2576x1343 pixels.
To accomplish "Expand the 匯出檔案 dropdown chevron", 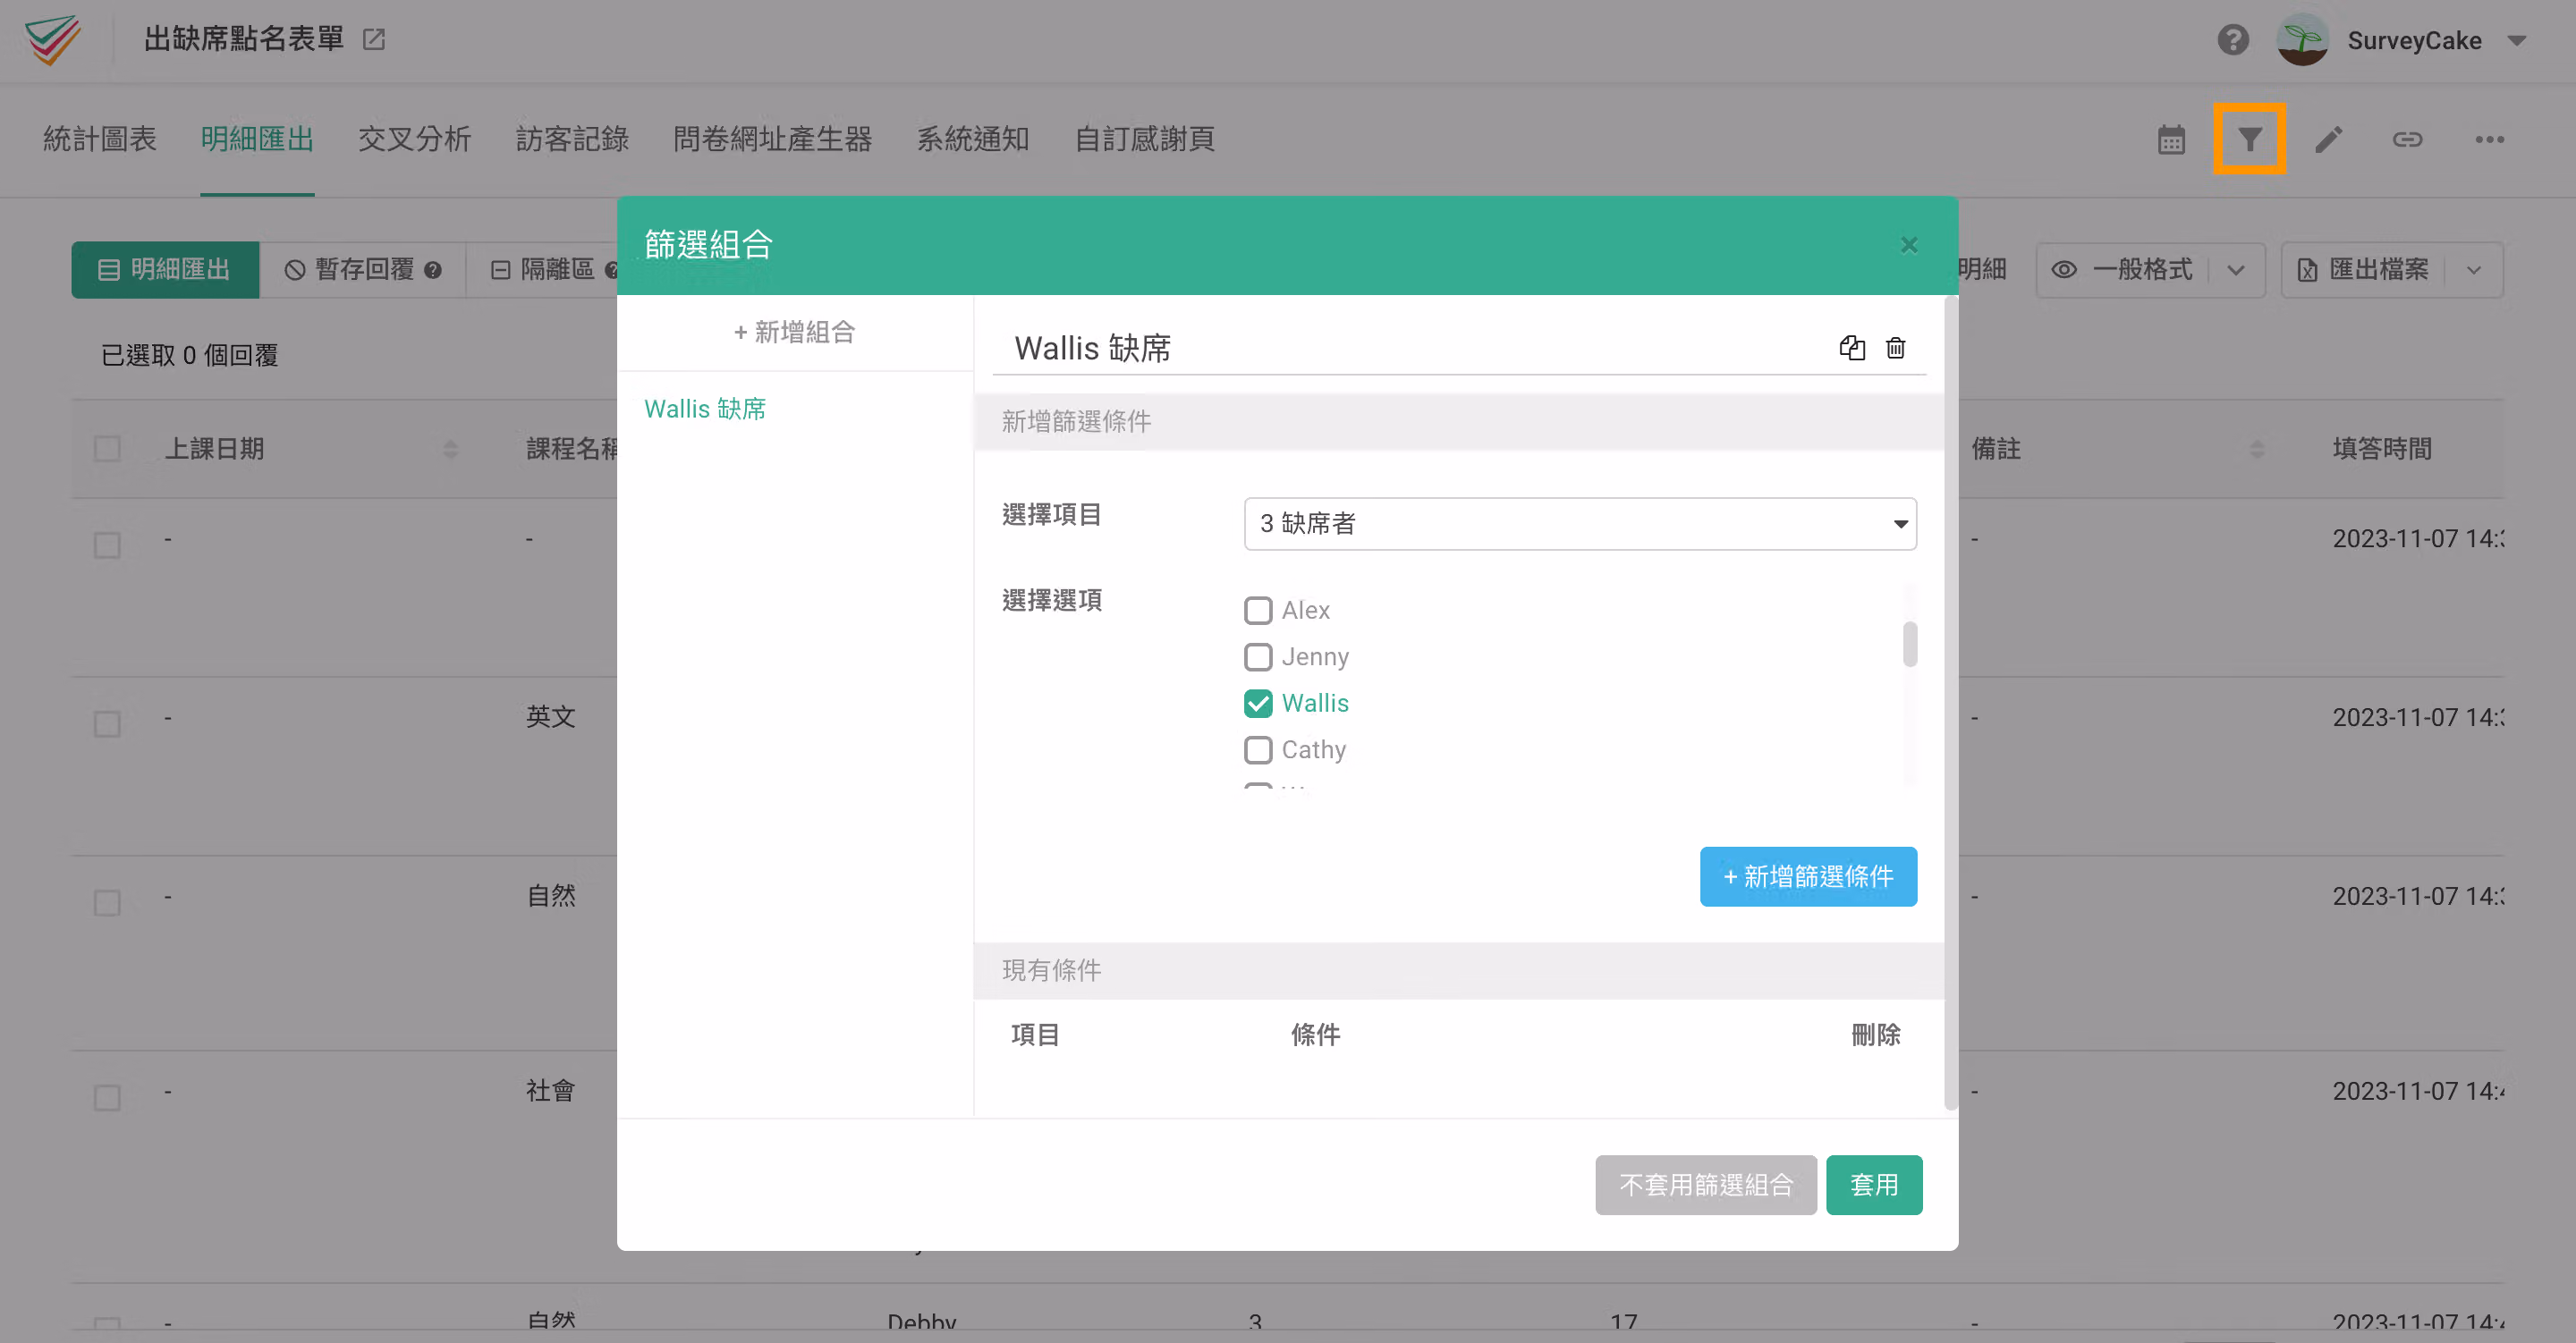I will (2474, 270).
